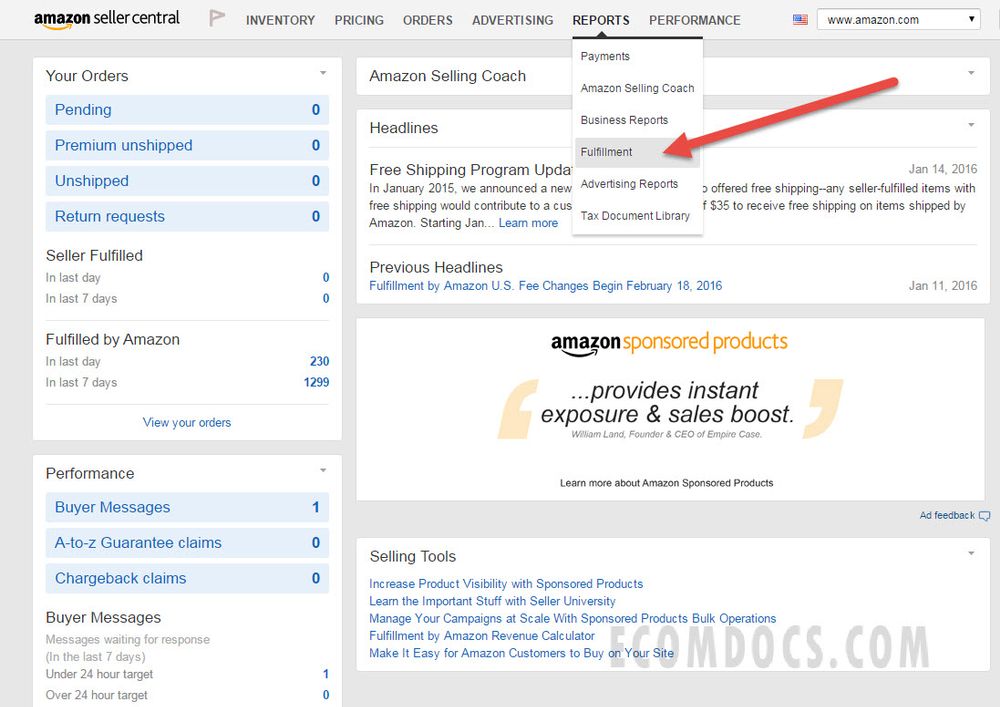Image resolution: width=1000 pixels, height=707 pixels.
Task: Click Seller Fulfilled In last 7 days count
Action: [x=326, y=298]
